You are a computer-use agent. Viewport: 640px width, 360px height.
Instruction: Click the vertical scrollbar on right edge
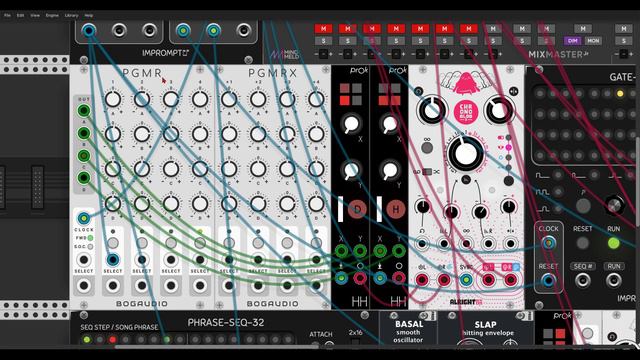[638, 182]
